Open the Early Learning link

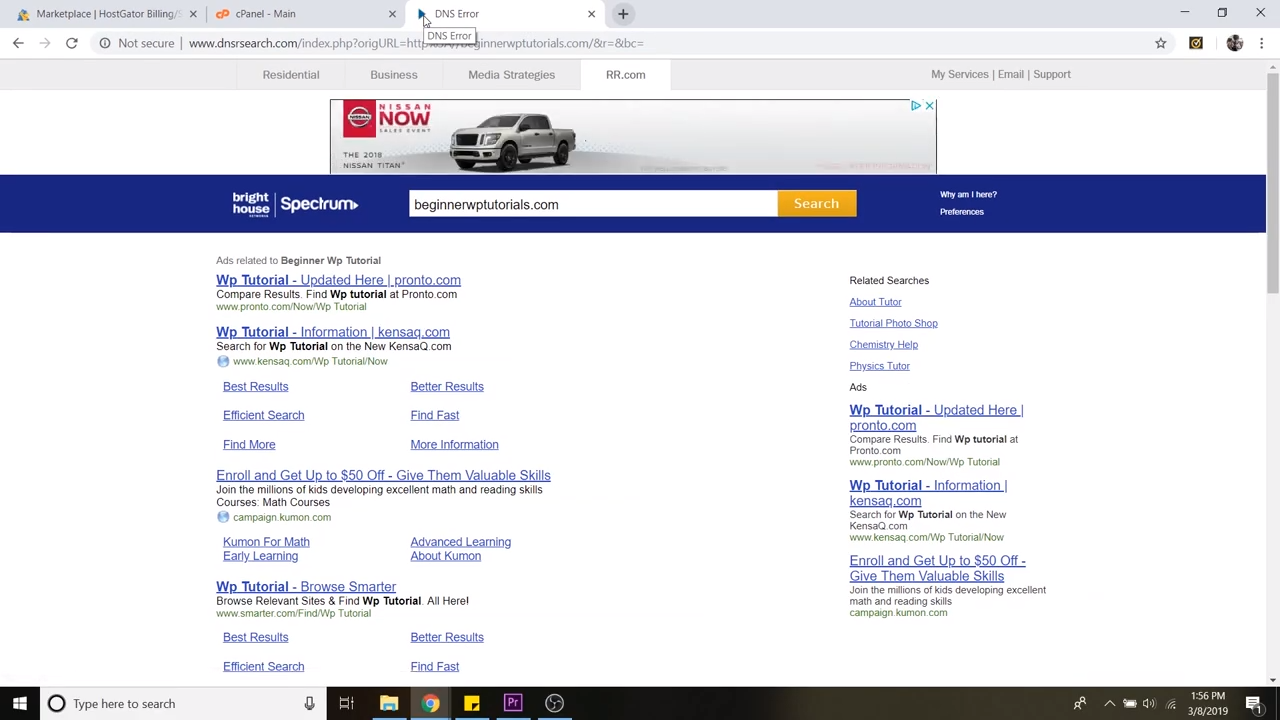(260, 556)
